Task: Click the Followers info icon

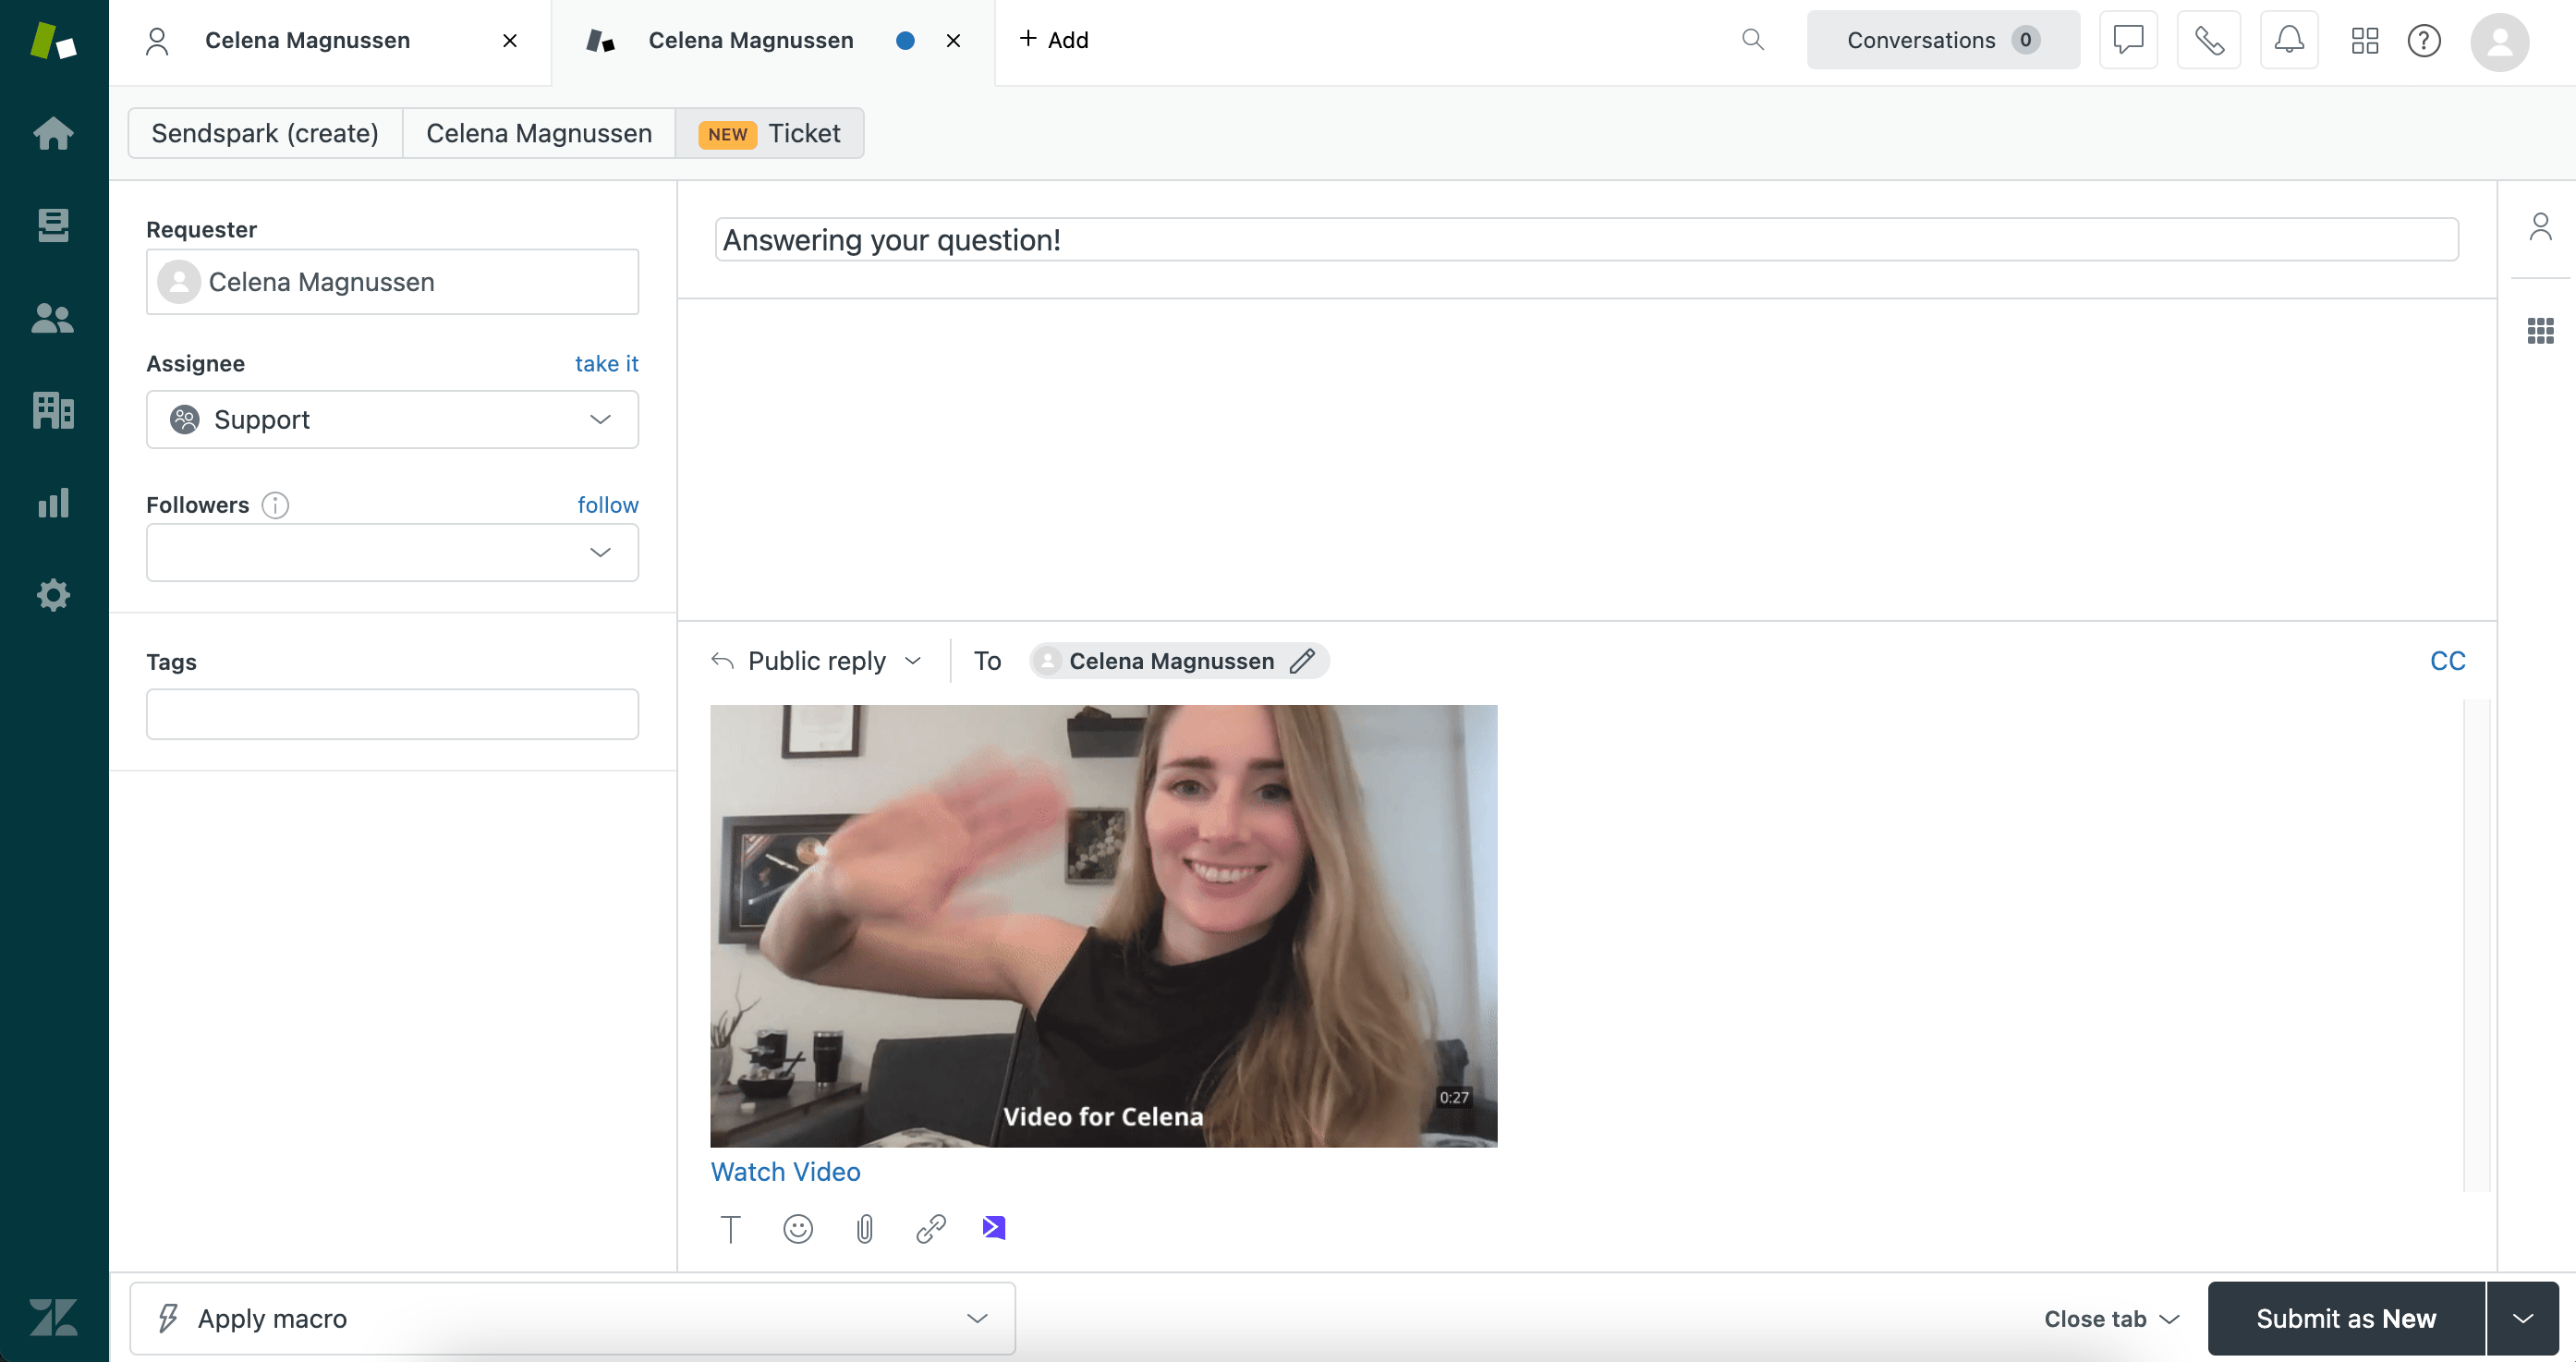Action: click(x=275, y=505)
